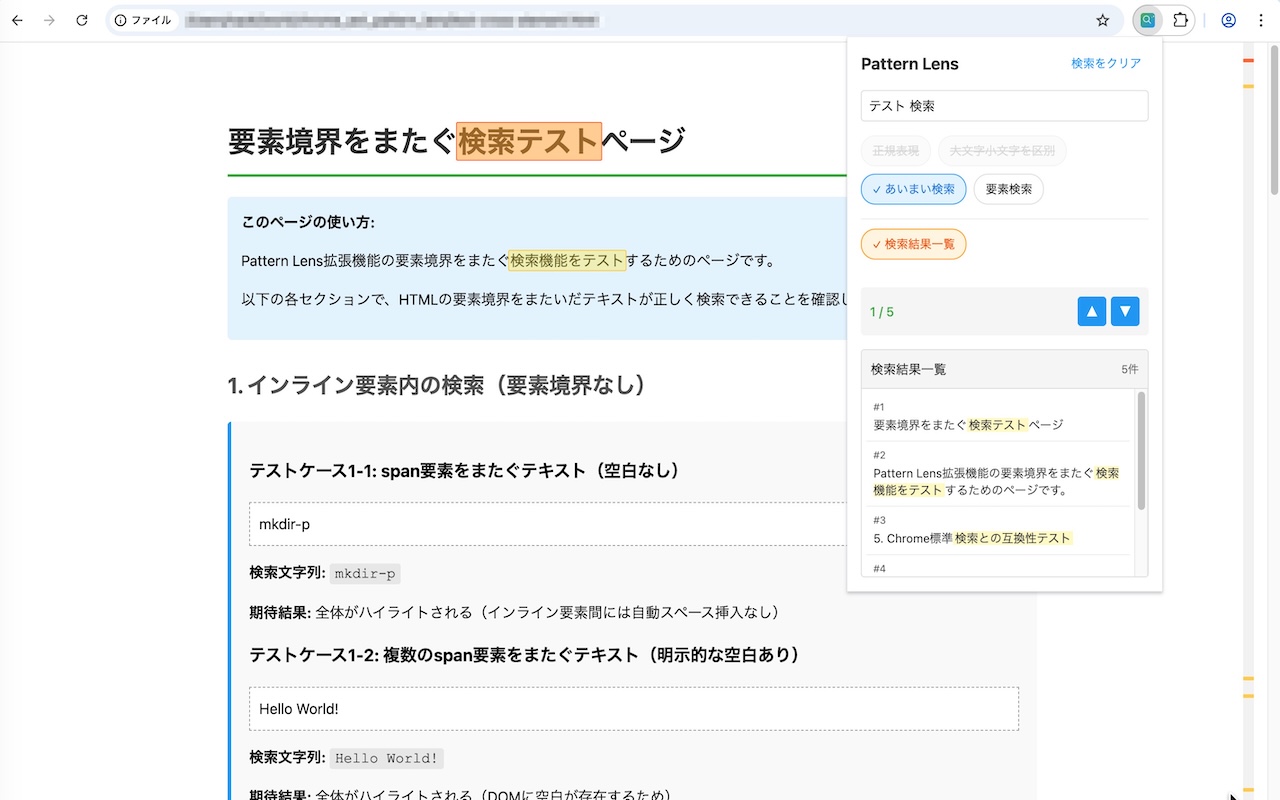Reload the current page
Image resolution: width=1280 pixels, height=800 pixels.
click(x=82, y=20)
